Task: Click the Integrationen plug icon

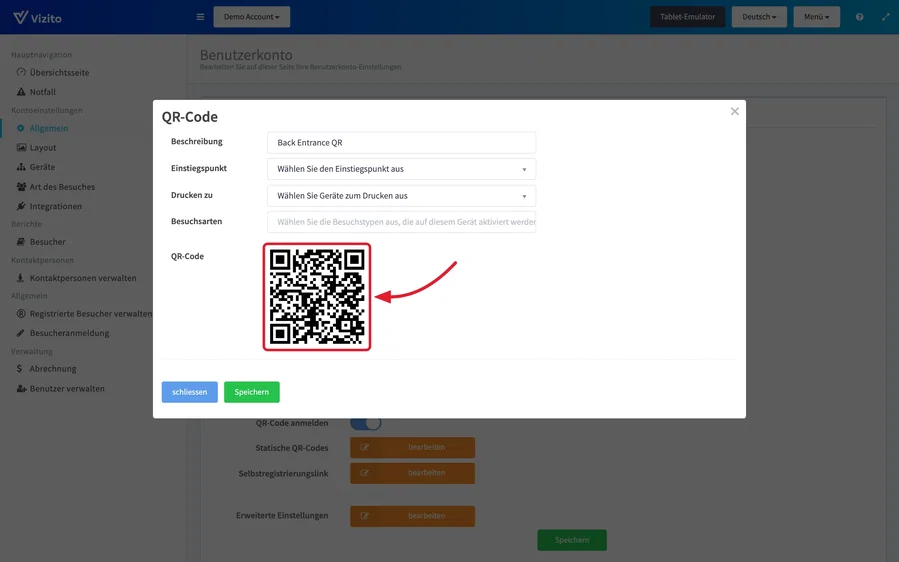Action: tap(21, 206)
